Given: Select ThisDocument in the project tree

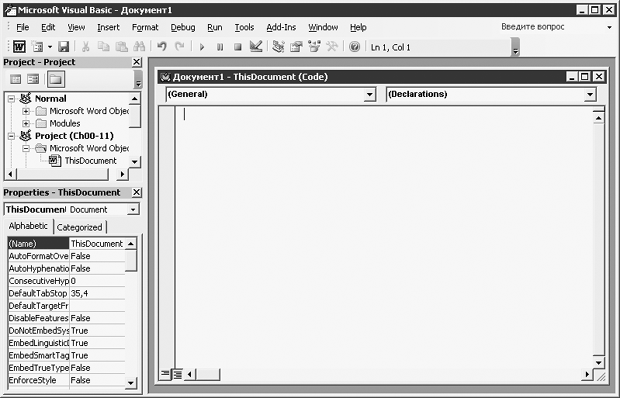Looking at the screenshot, I should (91, 160).
